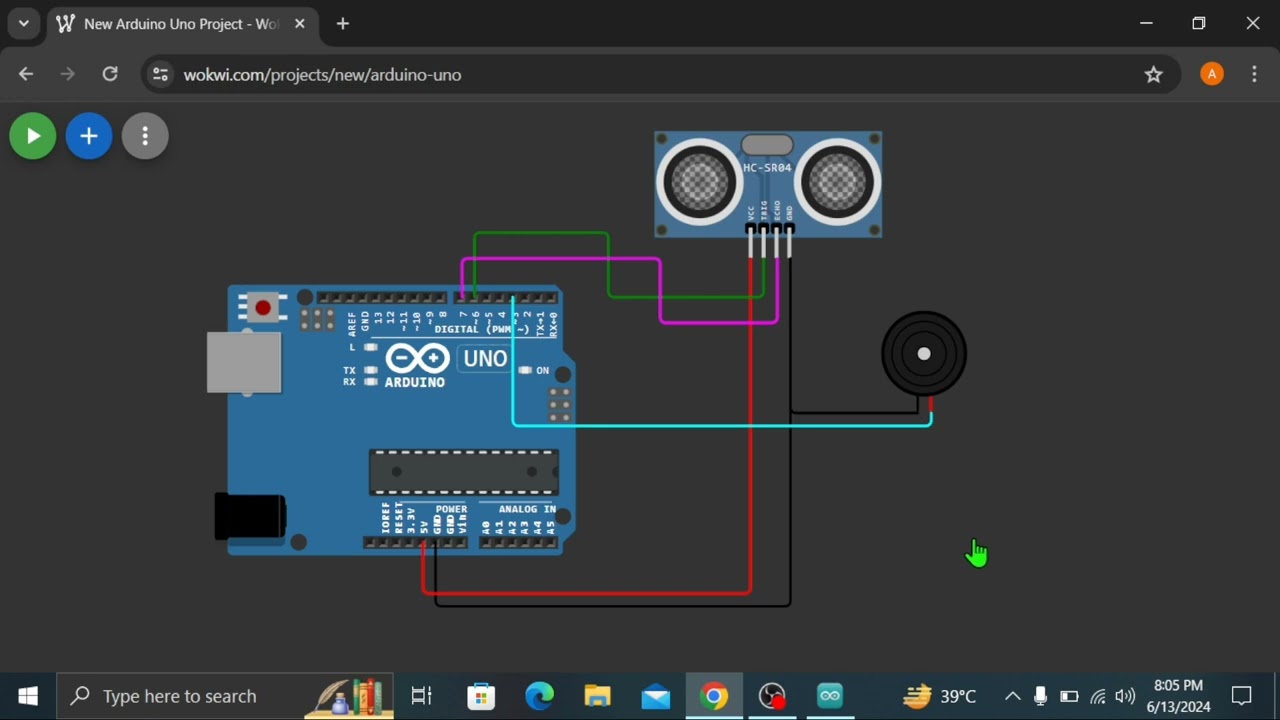Reload the Wokwi page
The height and width of the screenshot is (720, 1280).
[x=110, y=74]
